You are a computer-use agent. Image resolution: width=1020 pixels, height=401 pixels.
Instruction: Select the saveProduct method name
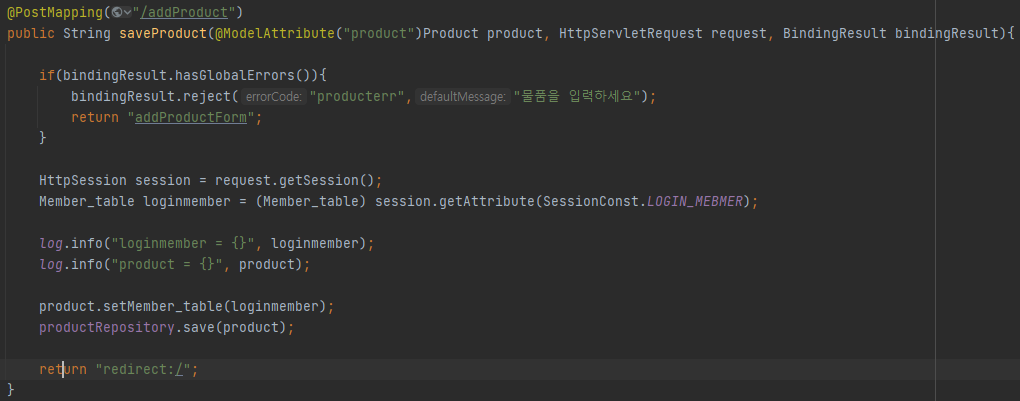click(163, 33)
